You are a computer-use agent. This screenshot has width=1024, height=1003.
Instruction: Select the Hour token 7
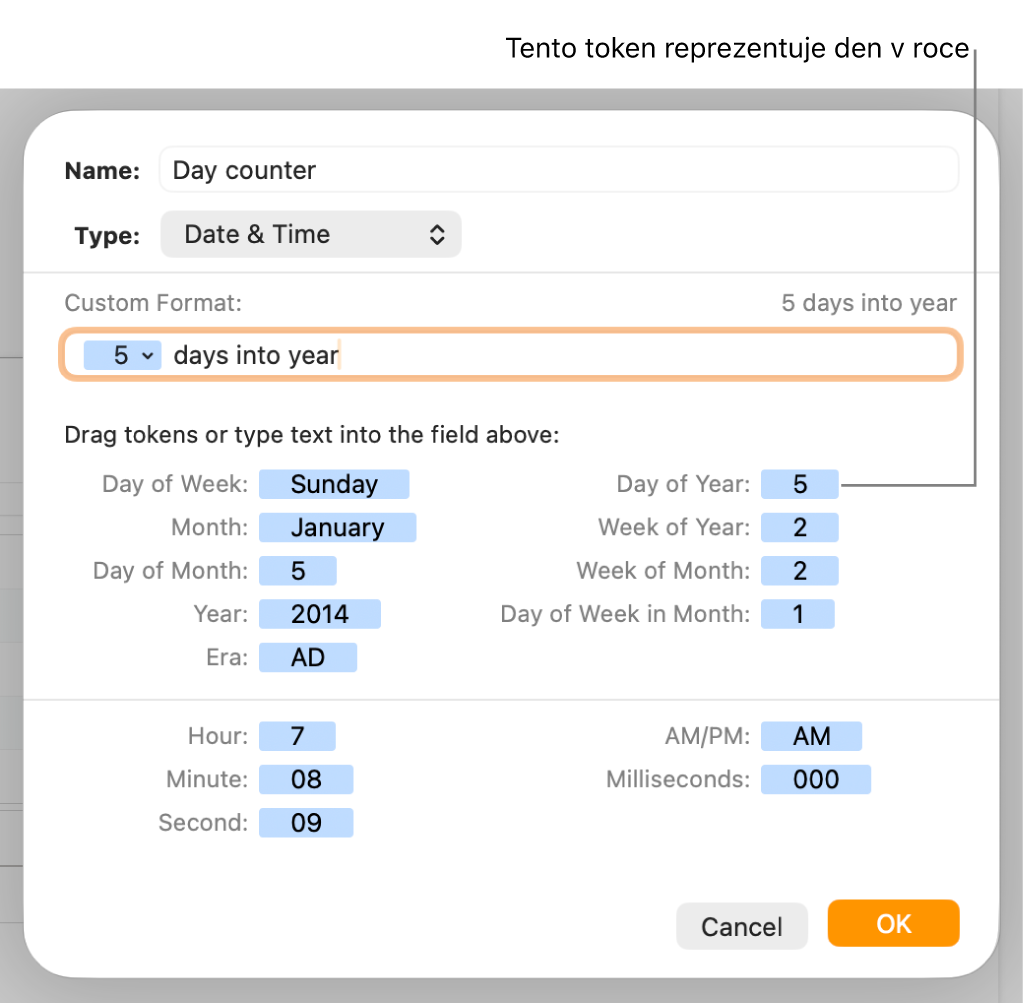pos(297,737)
